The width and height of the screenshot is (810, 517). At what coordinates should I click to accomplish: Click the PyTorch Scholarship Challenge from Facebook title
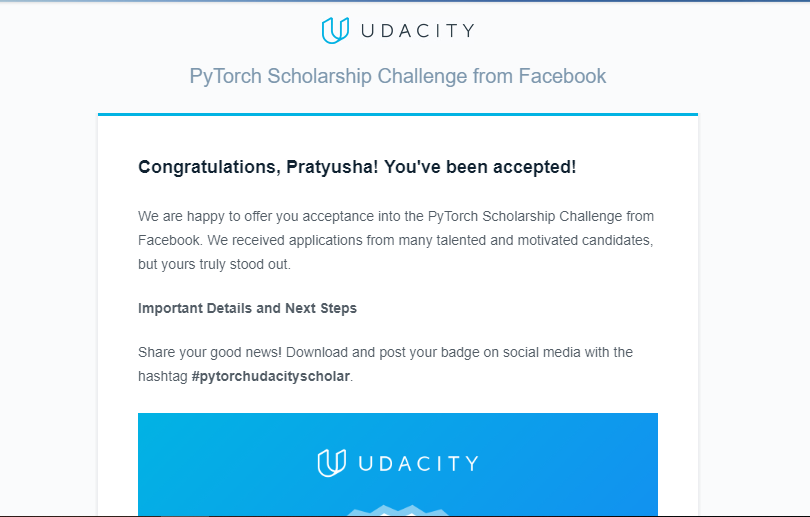tap(397, 76)
